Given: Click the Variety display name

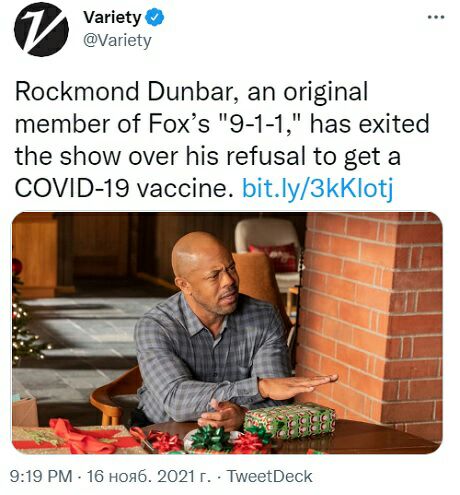Looking at the screenshot, I should point(112,17).
